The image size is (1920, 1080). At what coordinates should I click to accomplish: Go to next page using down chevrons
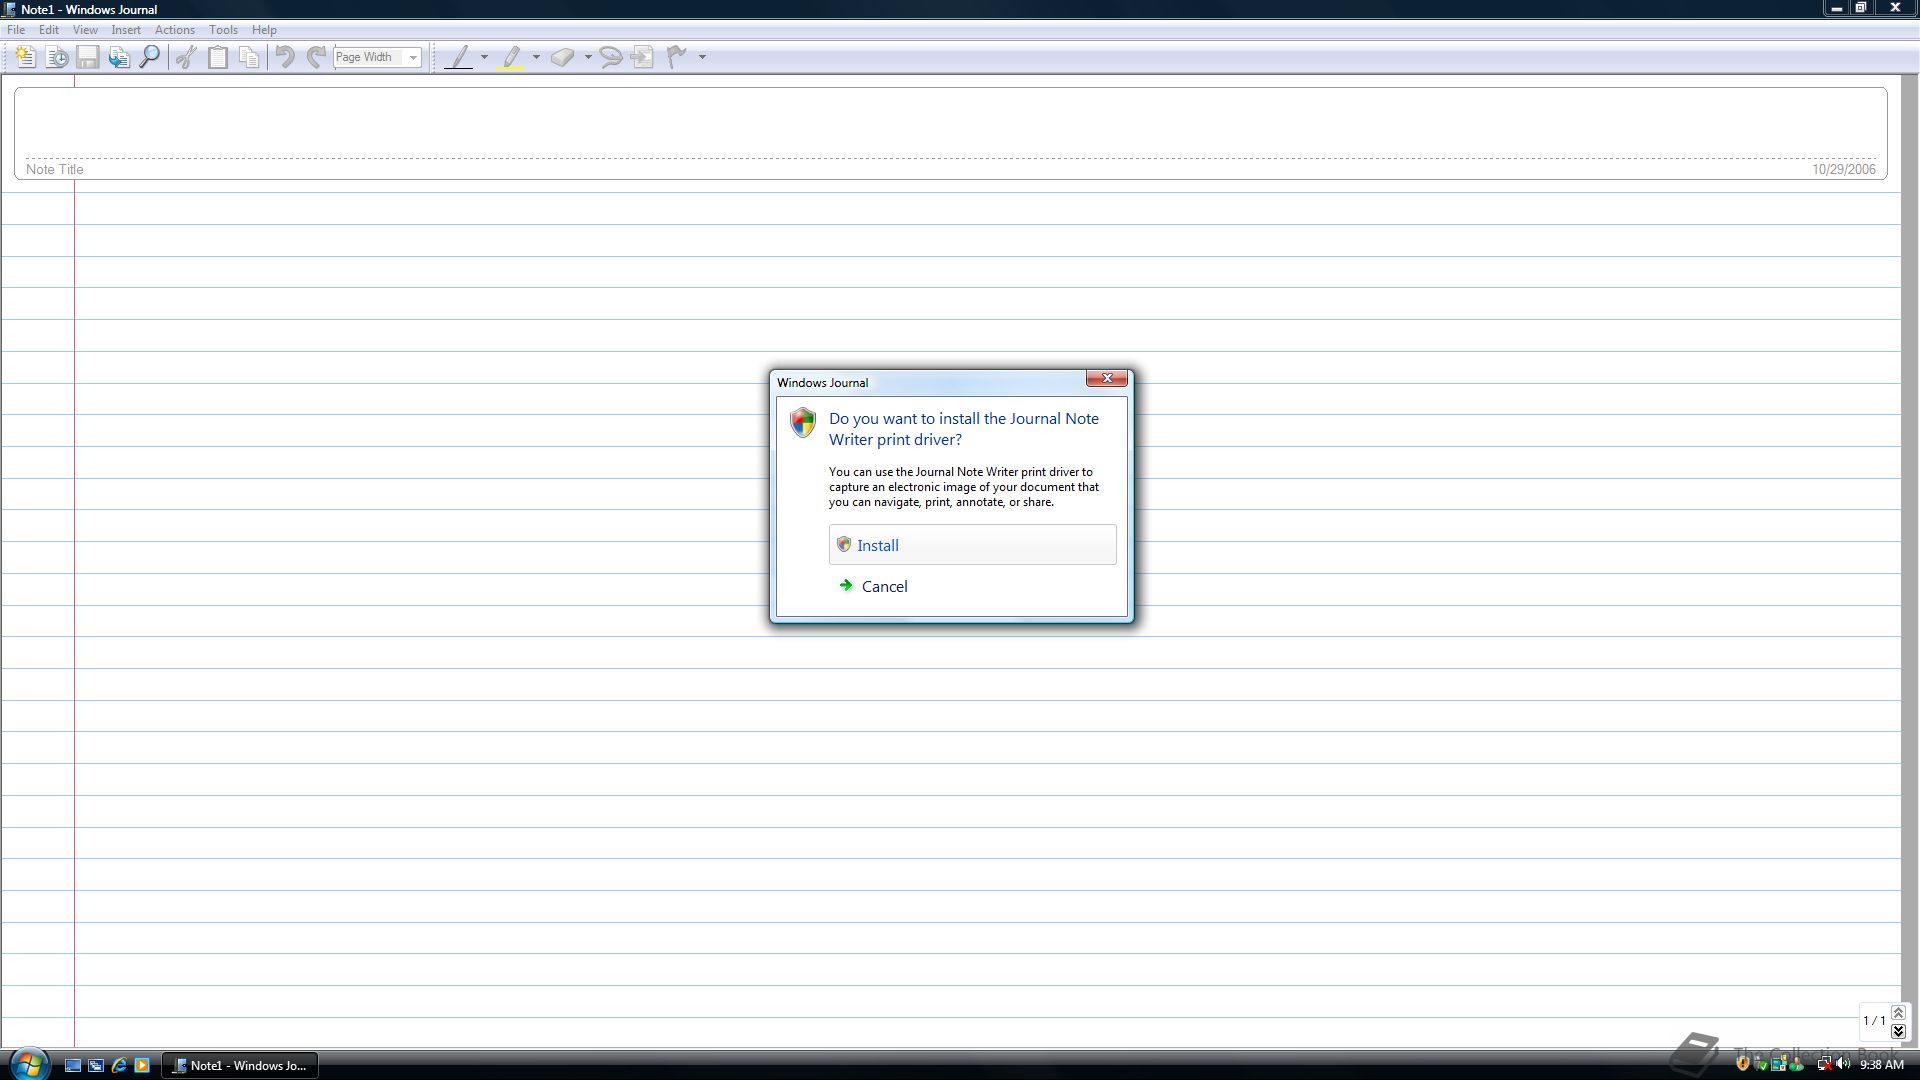click(1898, 1031)
